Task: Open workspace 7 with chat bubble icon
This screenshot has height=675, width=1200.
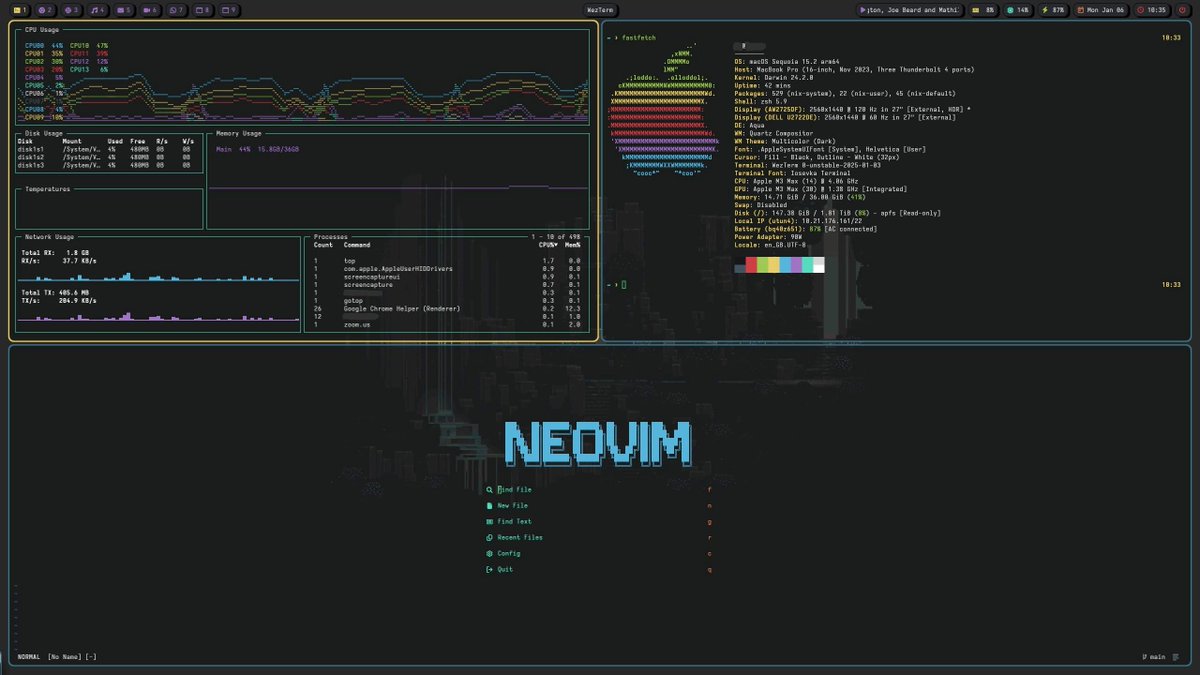Action: point(177,10)
